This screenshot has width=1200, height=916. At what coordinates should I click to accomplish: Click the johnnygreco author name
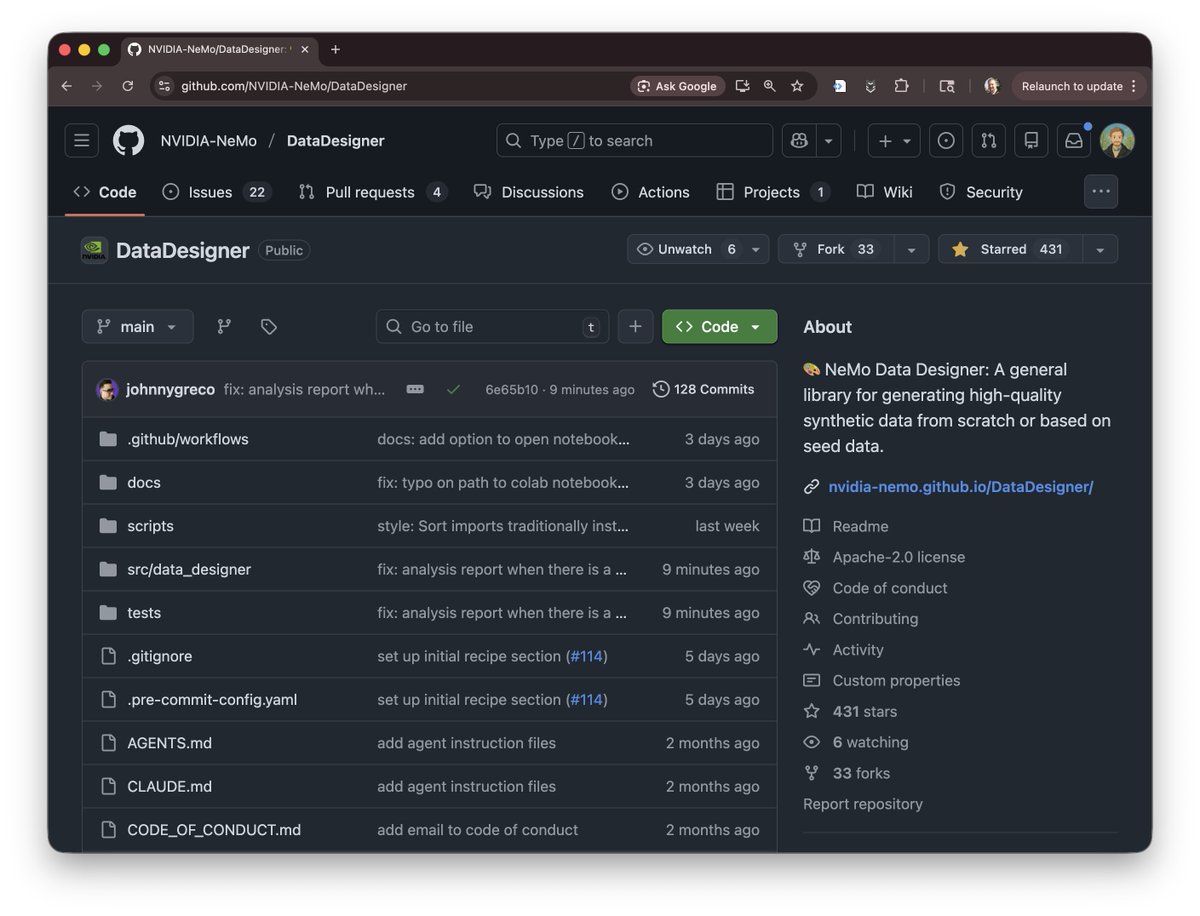(x=170, y=389)
